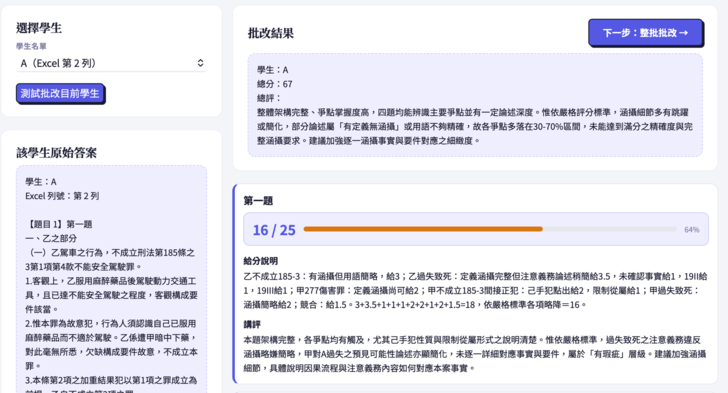The width and height of the screenshot is (728, 393).
Task: Click the 學生：A line in results box
Action: pyautogui.click(x=273, y=70)
